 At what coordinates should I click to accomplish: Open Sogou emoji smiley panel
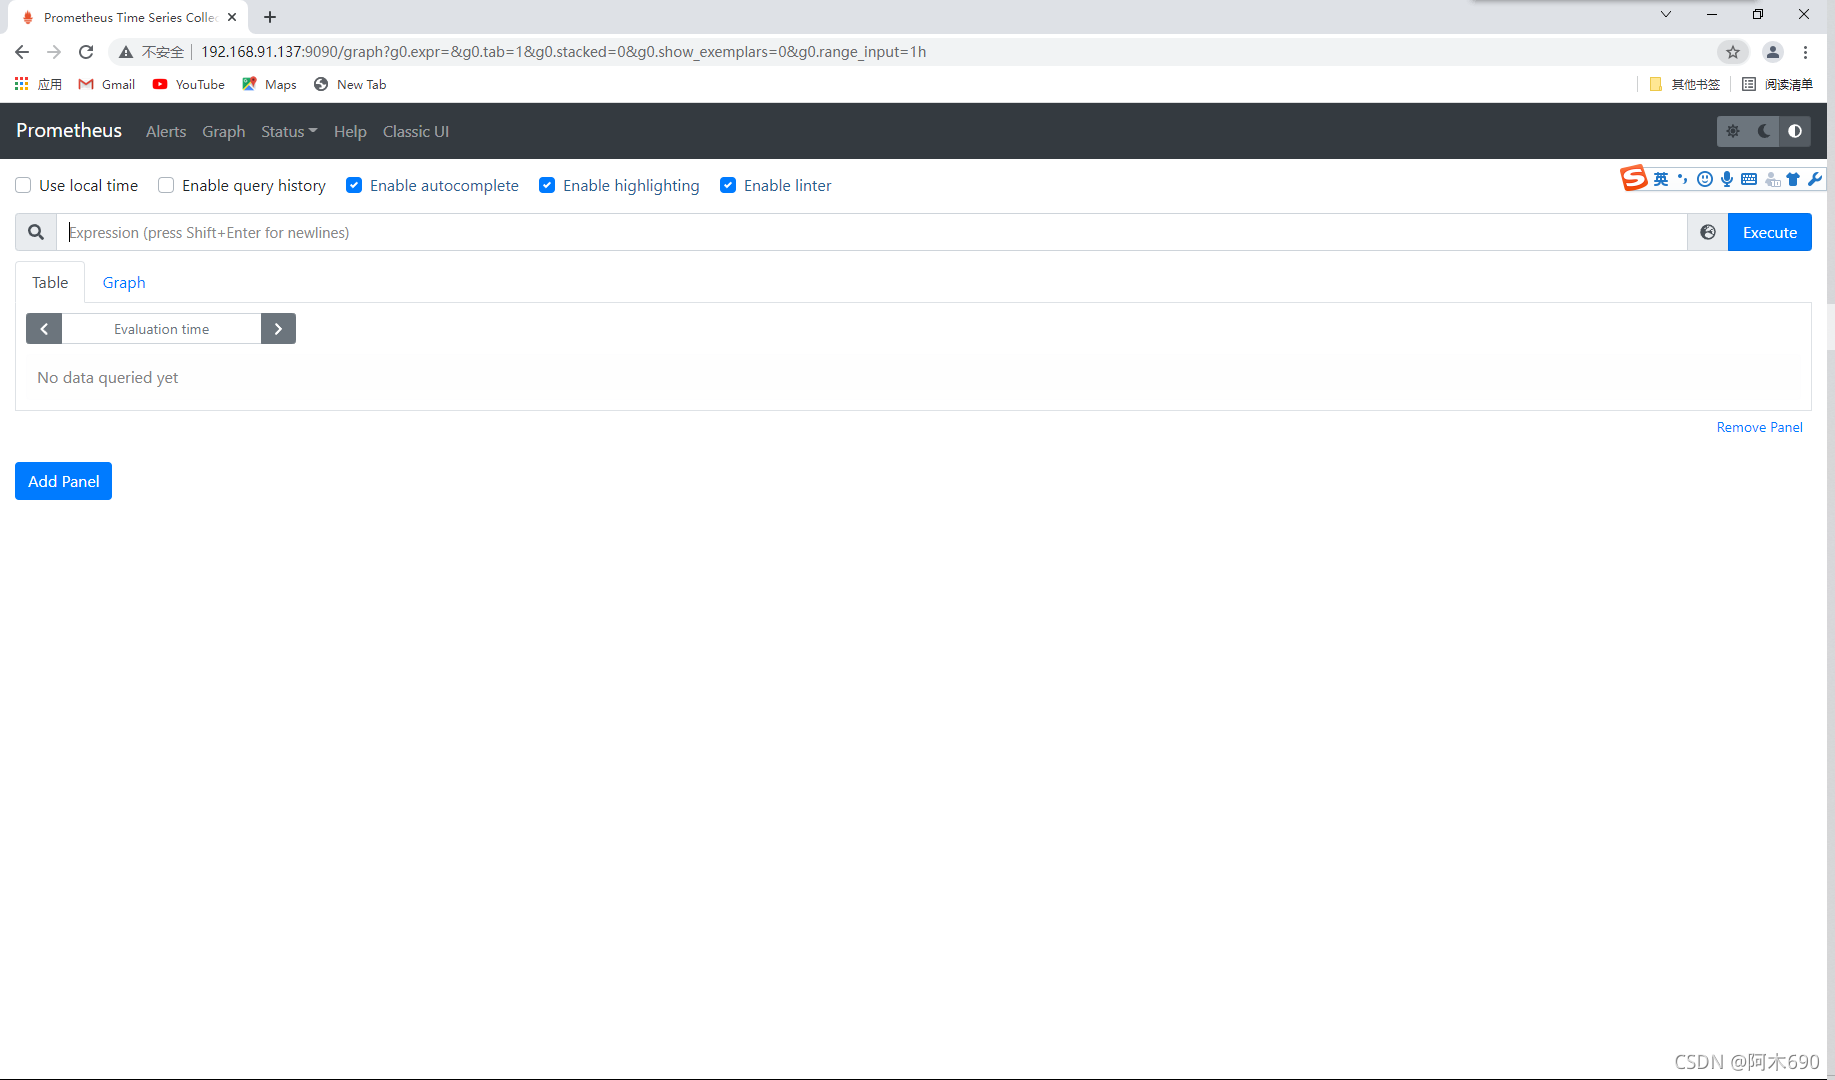[1705, 179]
